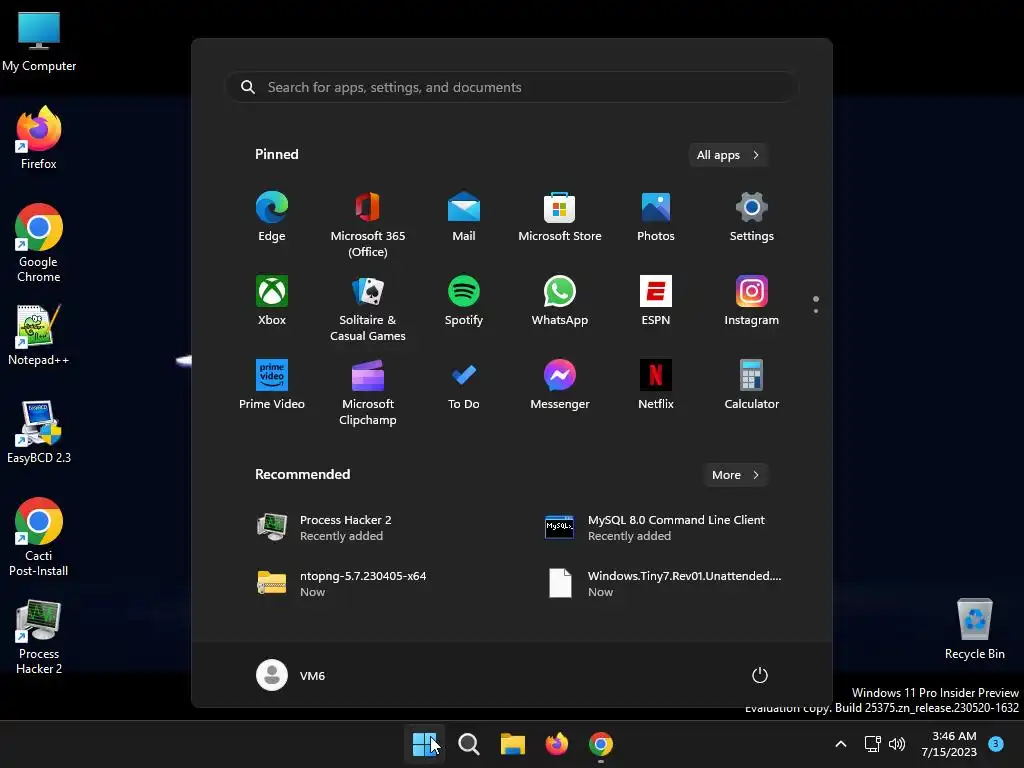Screen dimensions: 1024x768
Task: Click the Start menu search field
Action: (x=511, y=87)
